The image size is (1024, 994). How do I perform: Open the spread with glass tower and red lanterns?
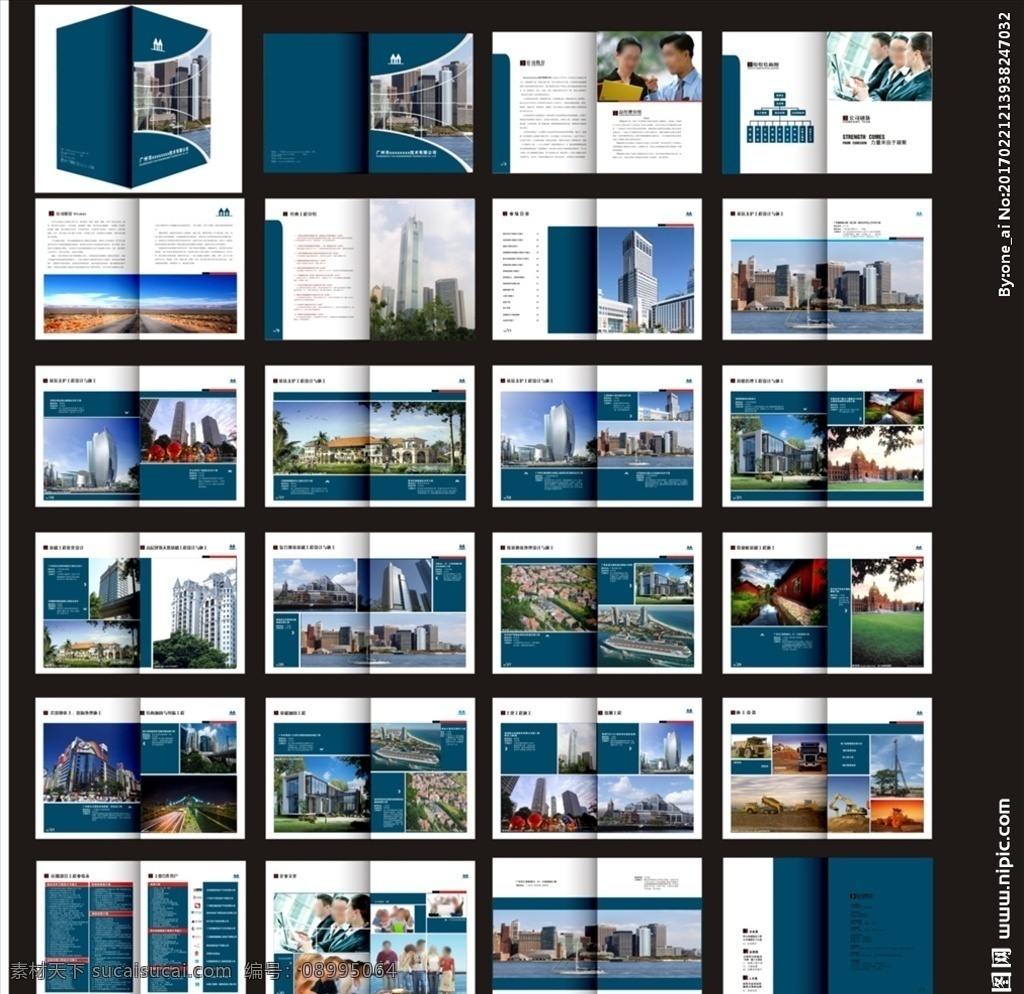coord(140,436)
